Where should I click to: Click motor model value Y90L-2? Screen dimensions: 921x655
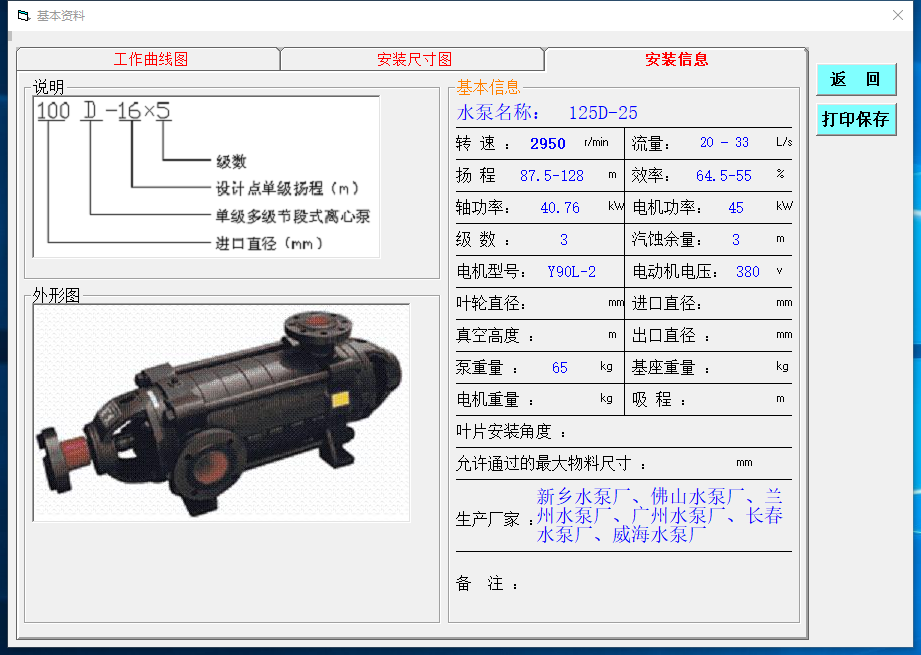[571, 271]
